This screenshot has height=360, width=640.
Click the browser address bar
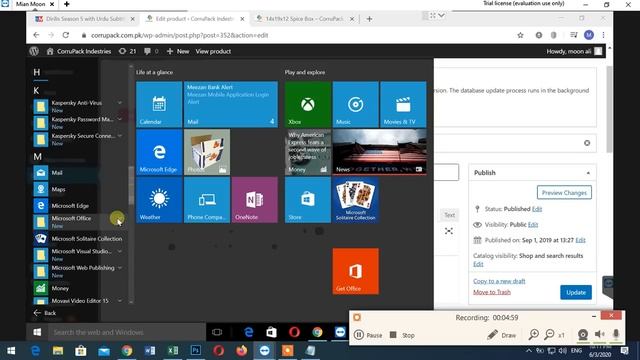[x=294, y=35]
